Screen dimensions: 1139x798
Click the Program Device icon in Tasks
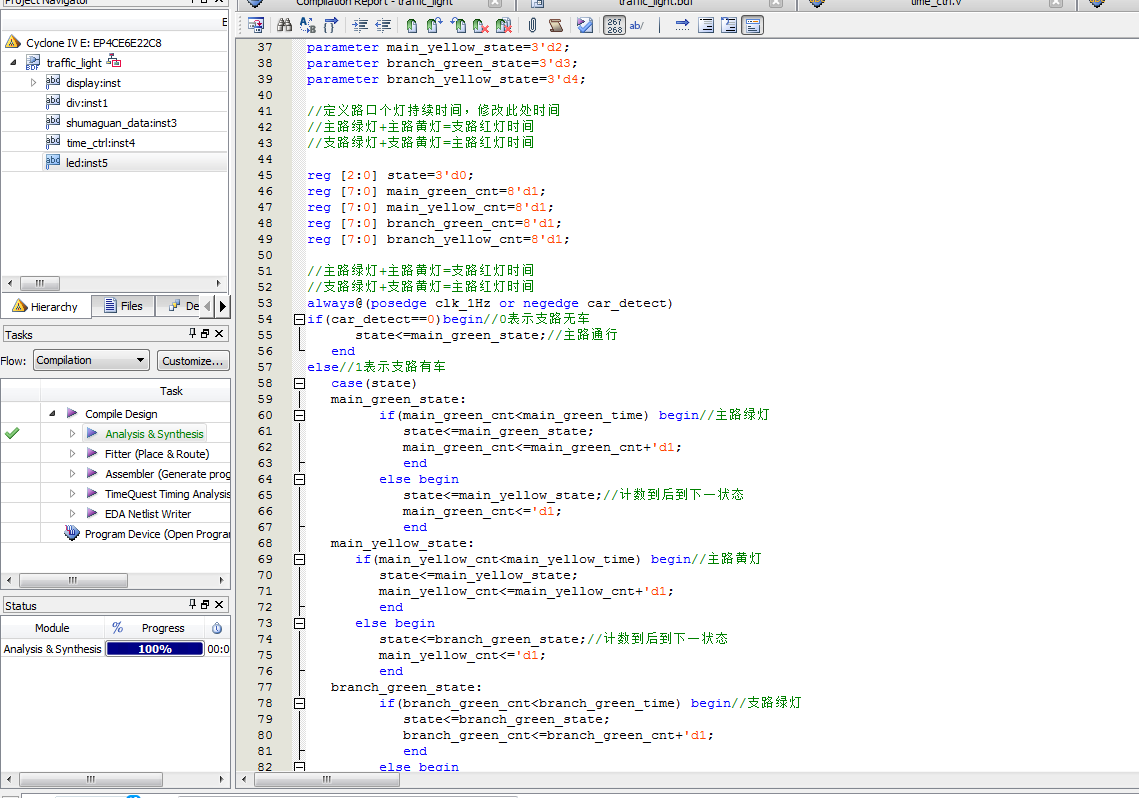point(72,534)
